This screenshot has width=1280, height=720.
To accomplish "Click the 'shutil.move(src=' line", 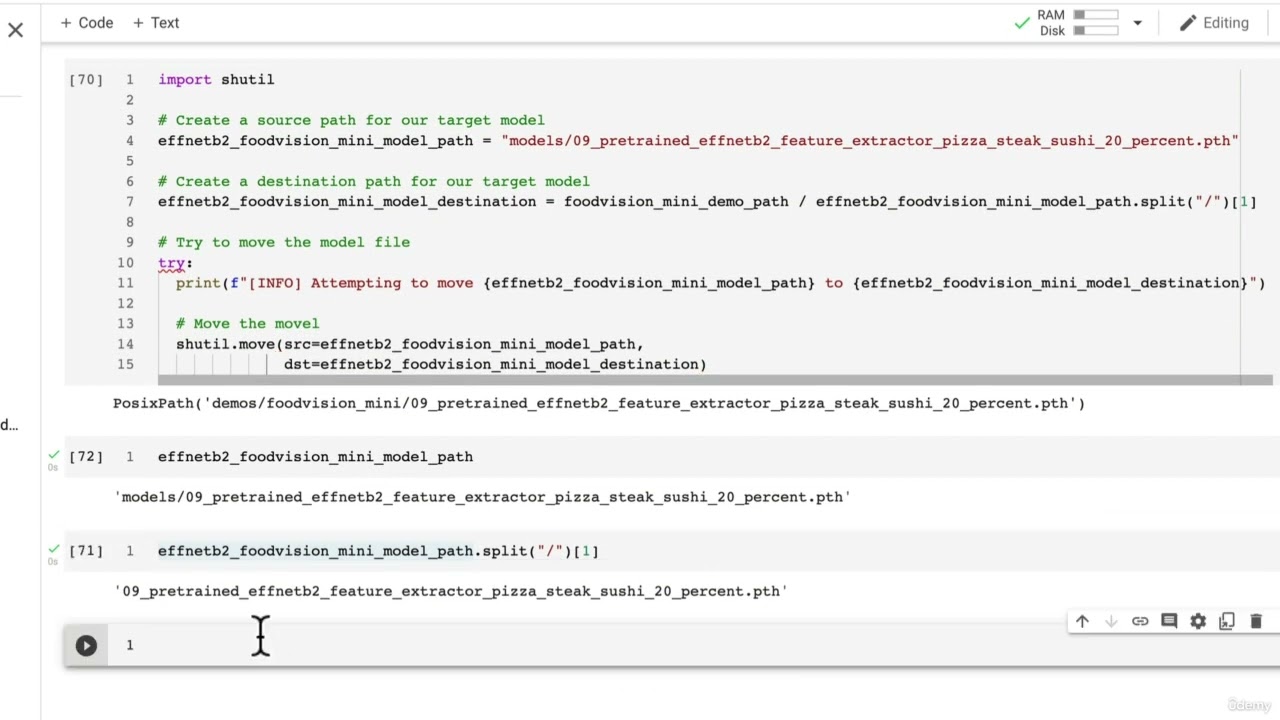I will (410, 344).
